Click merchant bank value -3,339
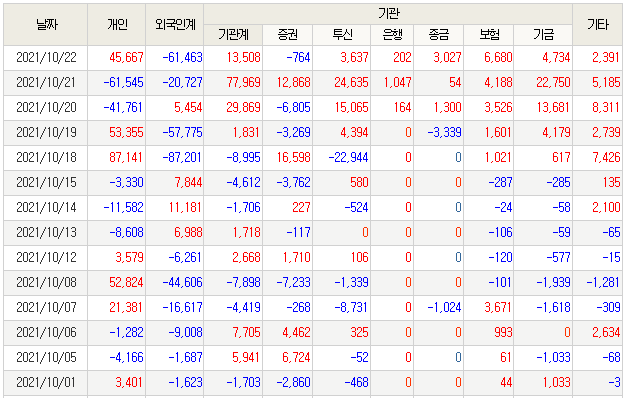626x398 pixels. point(444,133)
